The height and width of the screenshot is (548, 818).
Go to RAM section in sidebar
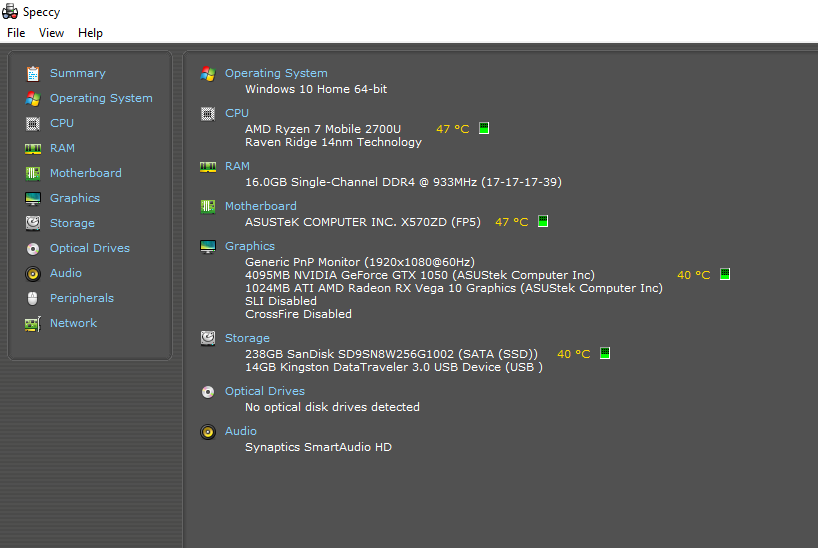[x=62, y=148]
